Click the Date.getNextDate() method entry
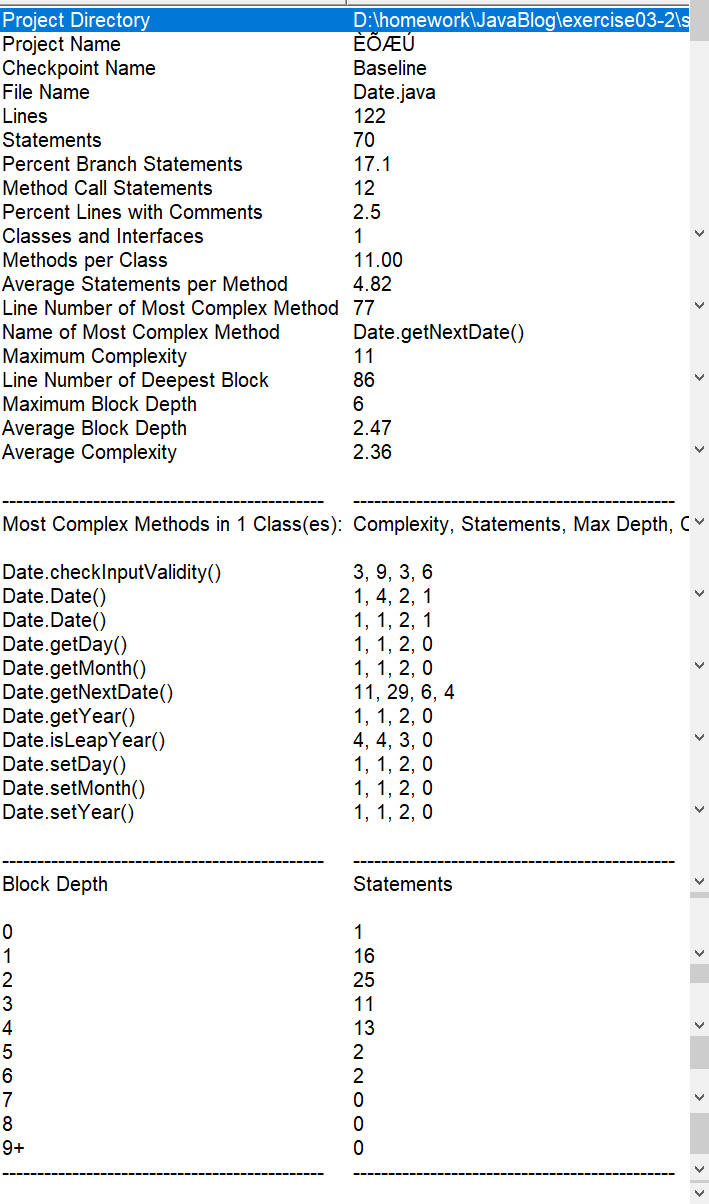The width and height of the screenshot is (709, 1204). tap(88, 692)
